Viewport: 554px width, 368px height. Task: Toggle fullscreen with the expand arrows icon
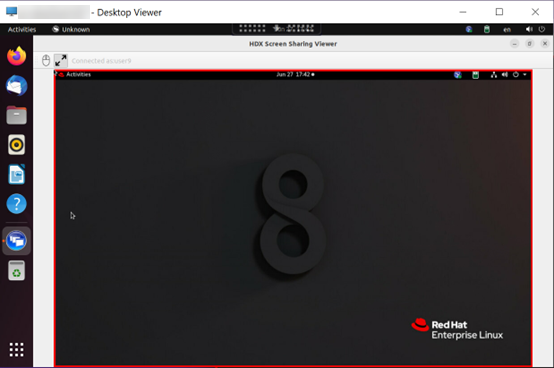pyautogui.click(x=61, y=60)
